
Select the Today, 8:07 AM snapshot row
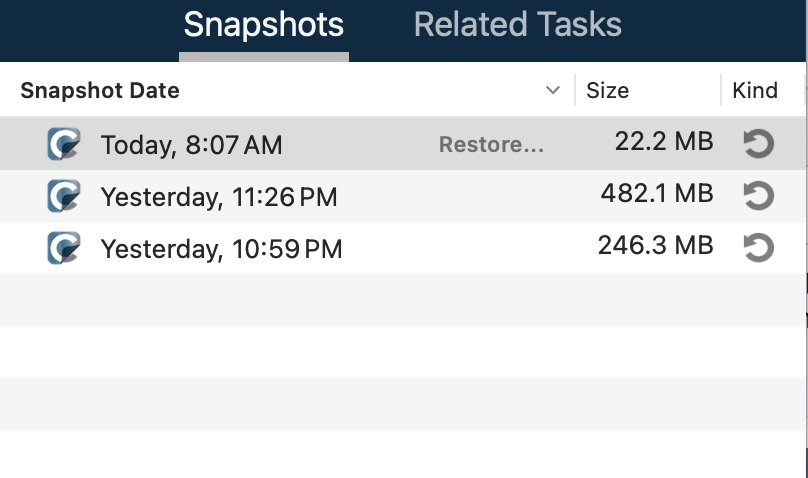coord(402,144)
